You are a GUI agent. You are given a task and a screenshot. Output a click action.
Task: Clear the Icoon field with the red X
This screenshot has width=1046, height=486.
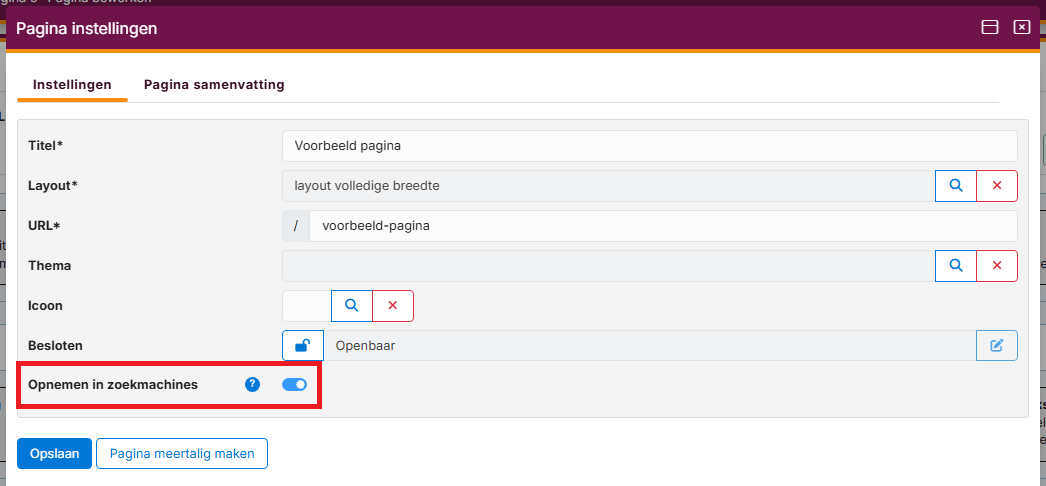pyautogui.click(x=393, y=306)
